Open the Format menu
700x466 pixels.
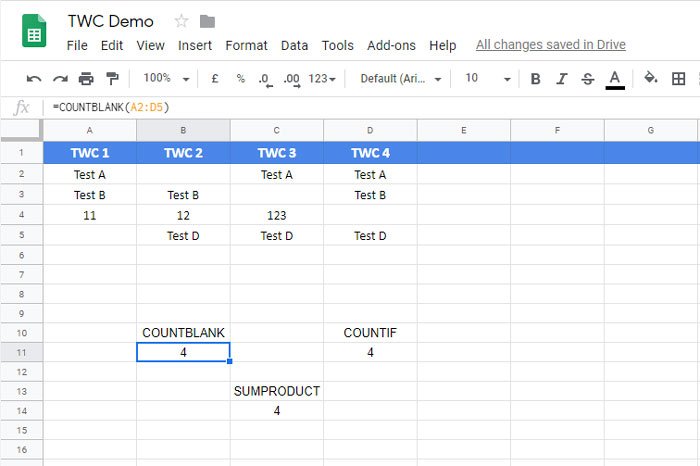(246, 45)
